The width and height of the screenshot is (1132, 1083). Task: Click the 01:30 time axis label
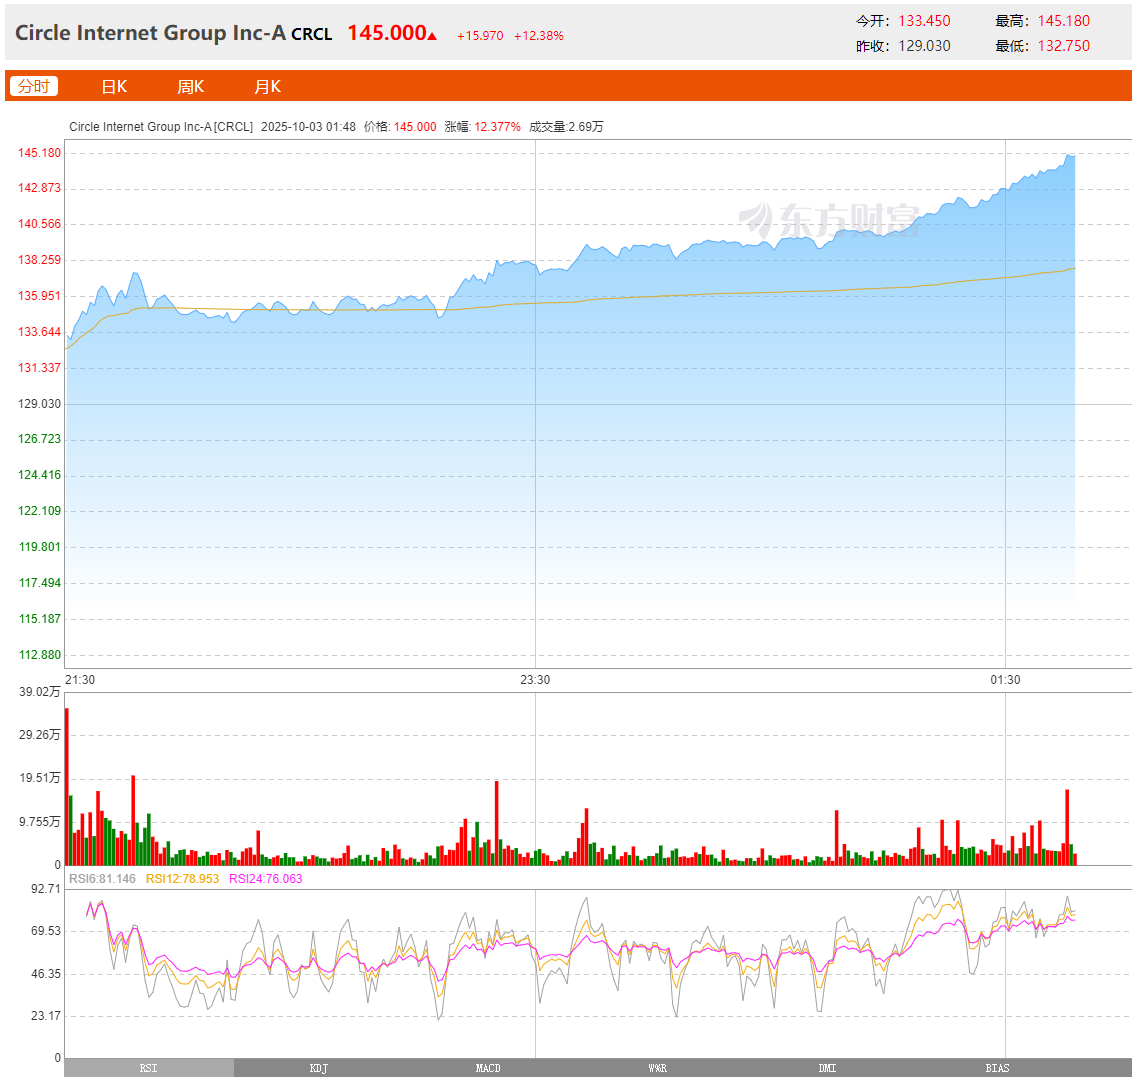[x=1005, y=680]
